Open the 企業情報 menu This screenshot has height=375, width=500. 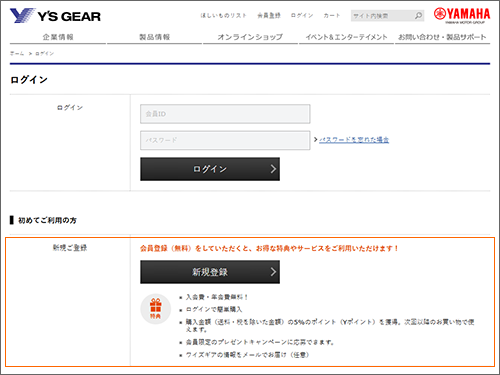point(58,37)
